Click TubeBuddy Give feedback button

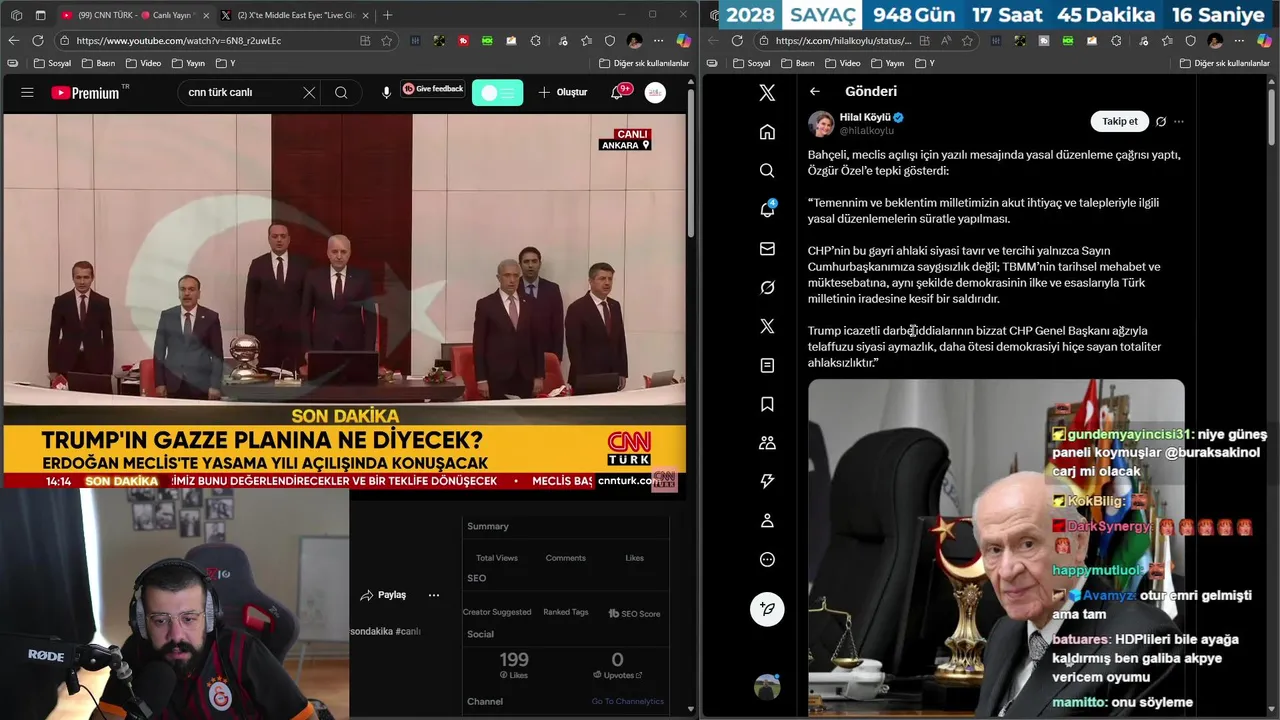tap(433, 89)
